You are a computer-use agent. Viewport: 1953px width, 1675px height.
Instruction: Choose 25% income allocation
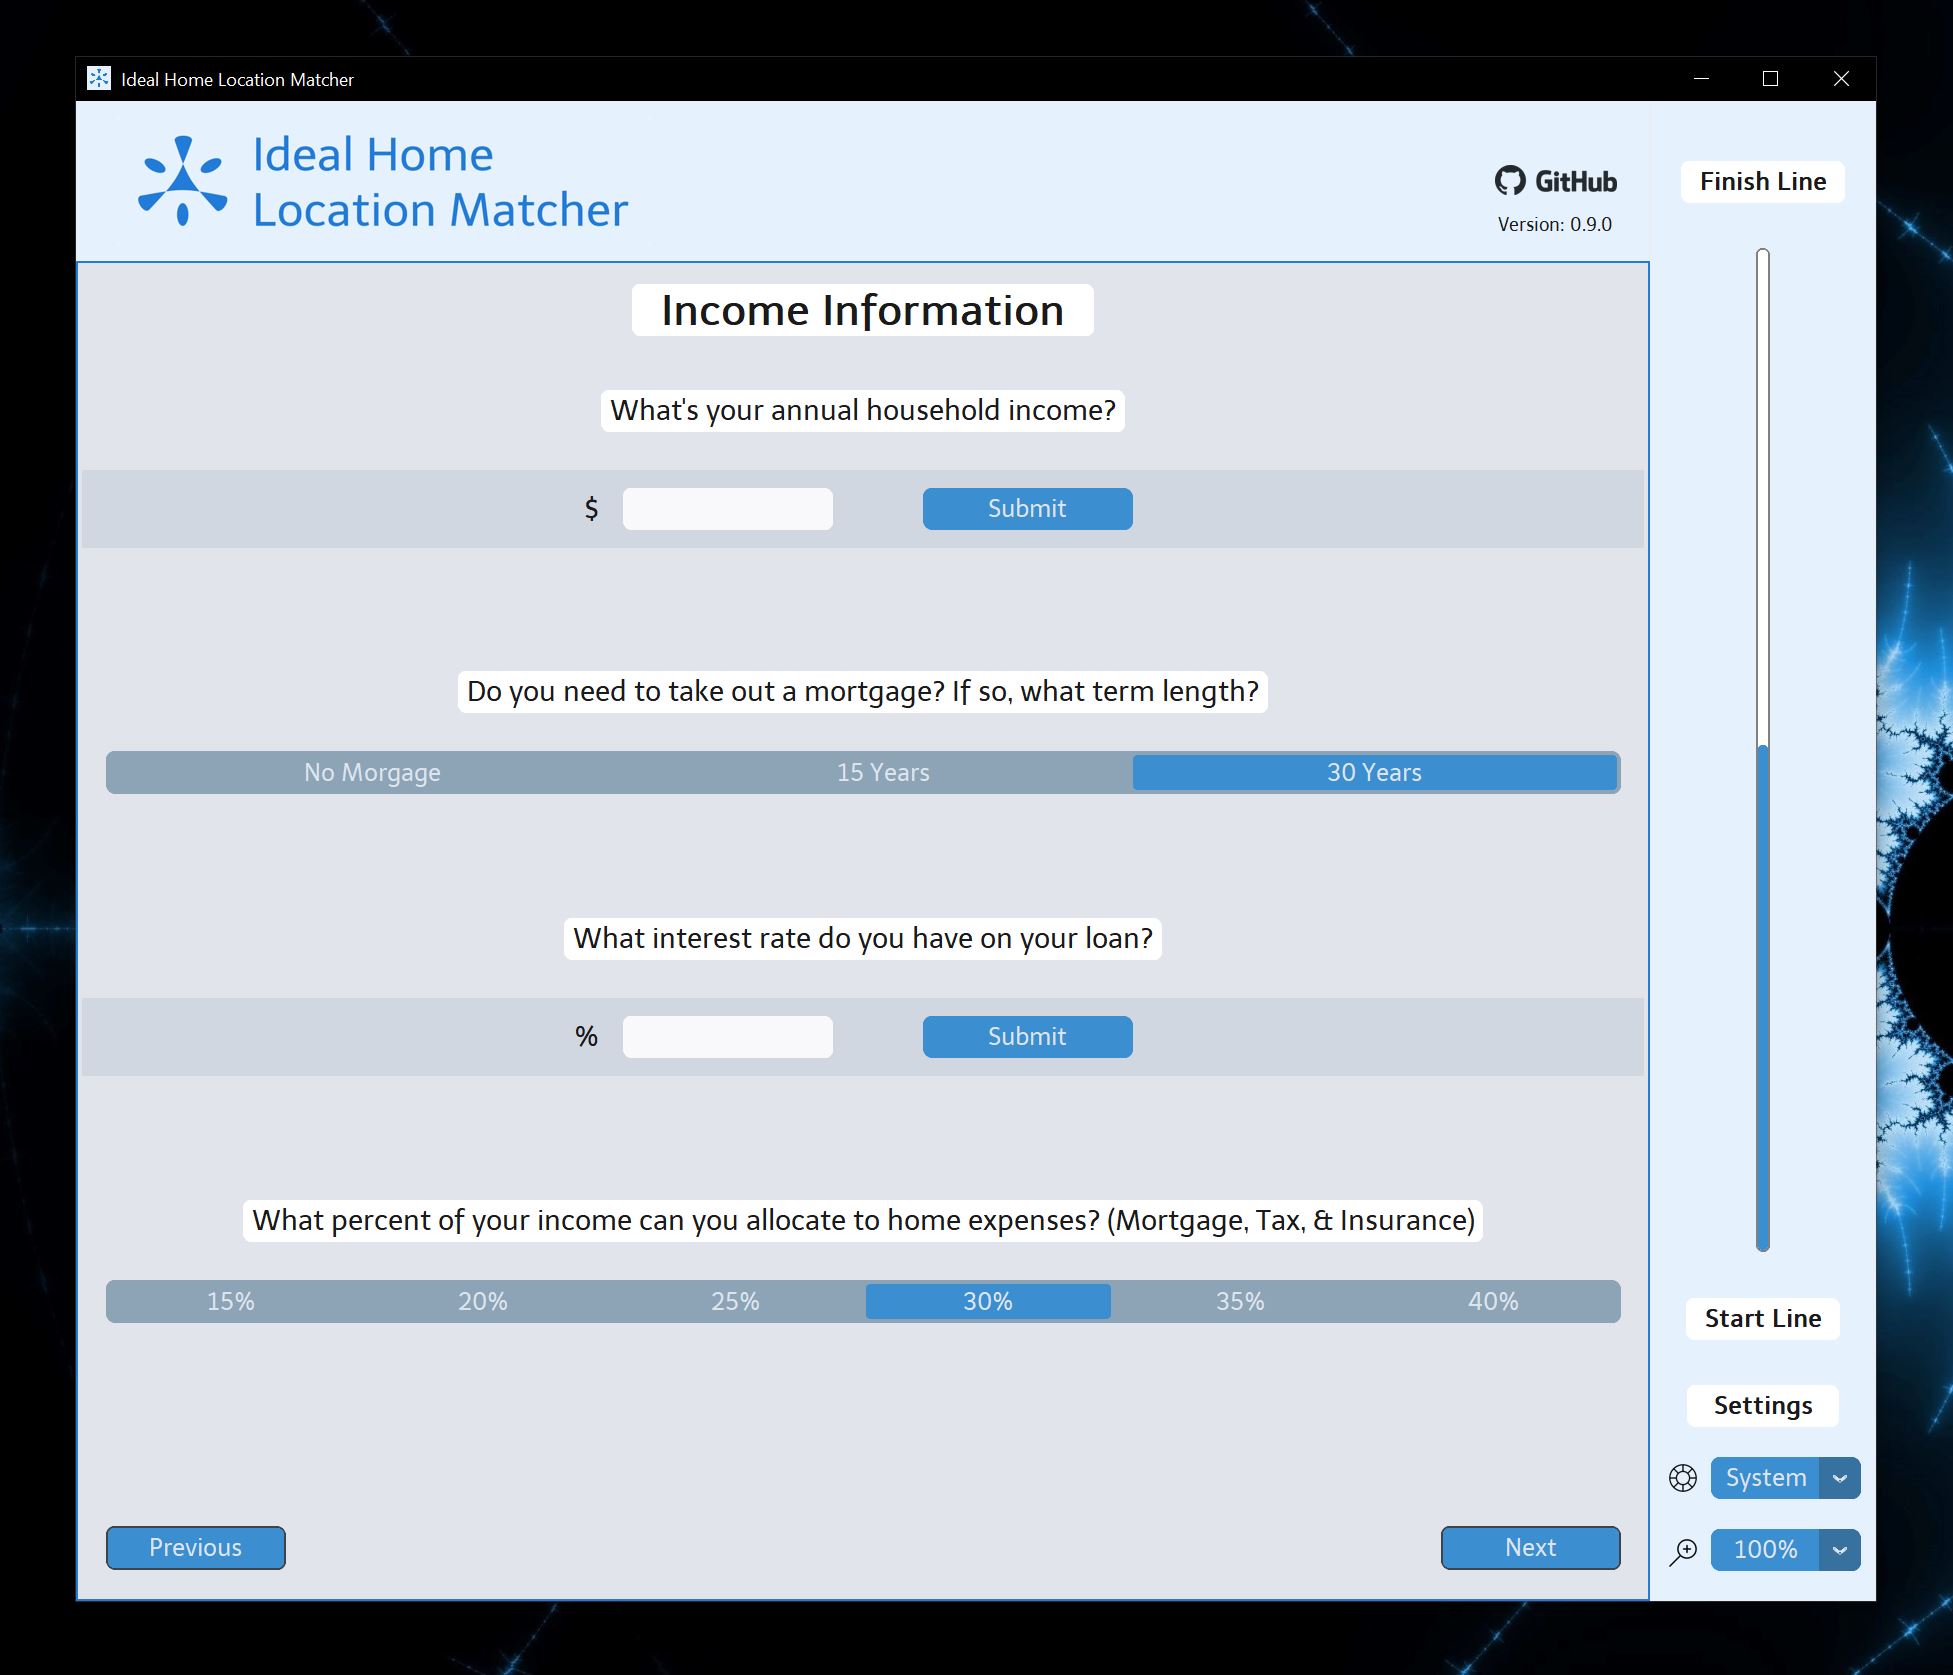735,1301
